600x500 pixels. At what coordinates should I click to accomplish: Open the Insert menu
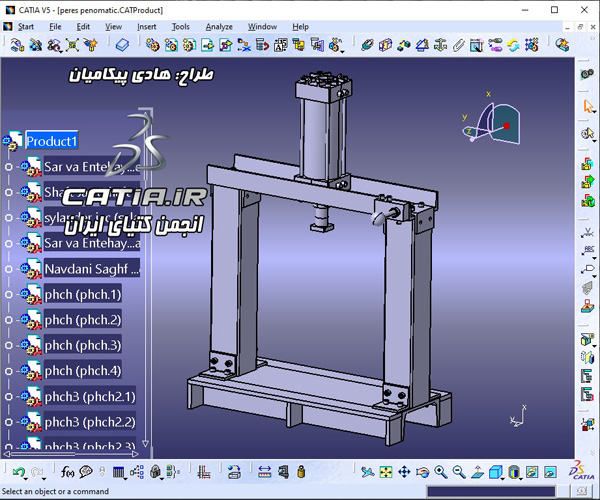pyautogui.click(x=147, y=27)
